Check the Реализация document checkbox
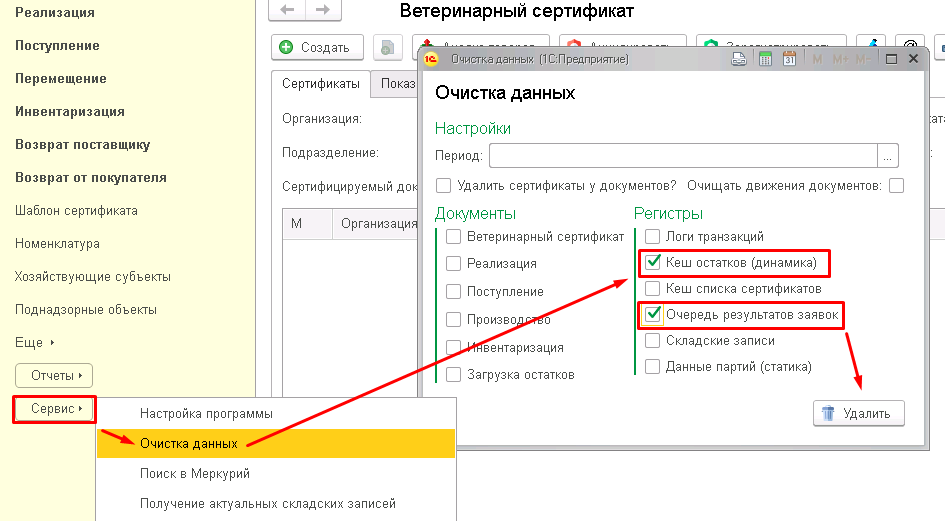 point(453,264)
